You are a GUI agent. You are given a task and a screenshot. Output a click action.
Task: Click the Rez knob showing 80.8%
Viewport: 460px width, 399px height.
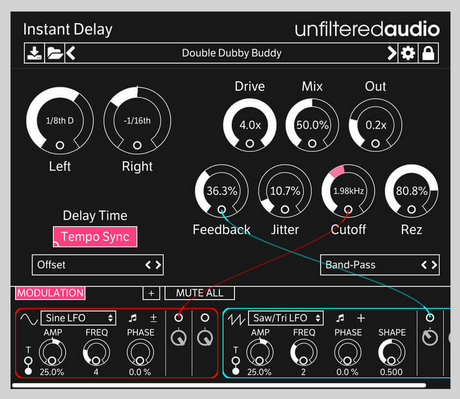click(x=411, y=191)
